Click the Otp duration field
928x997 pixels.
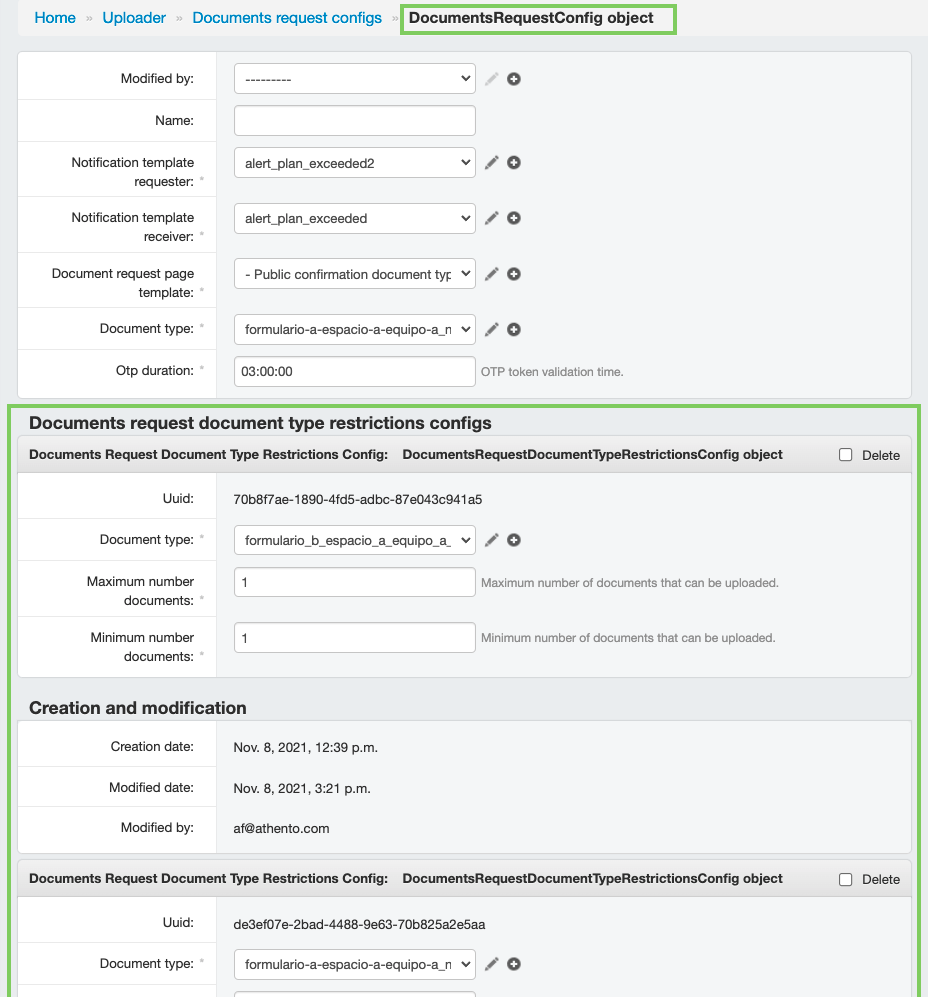pyautogui.click(x=354, y=371)
